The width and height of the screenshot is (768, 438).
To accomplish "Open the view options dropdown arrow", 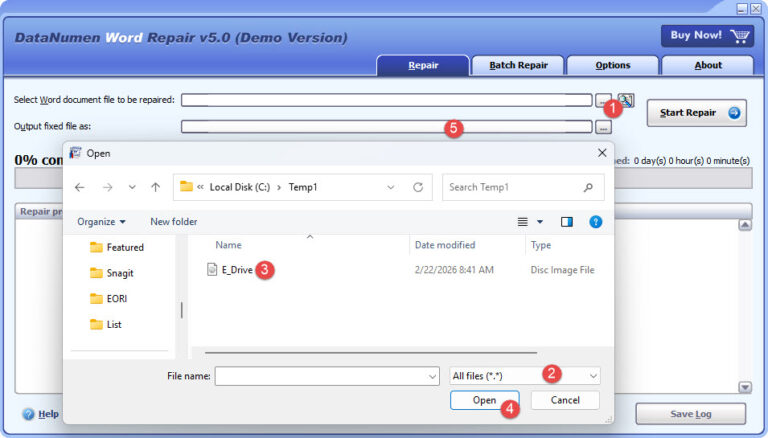I will (x=540, y=222).
